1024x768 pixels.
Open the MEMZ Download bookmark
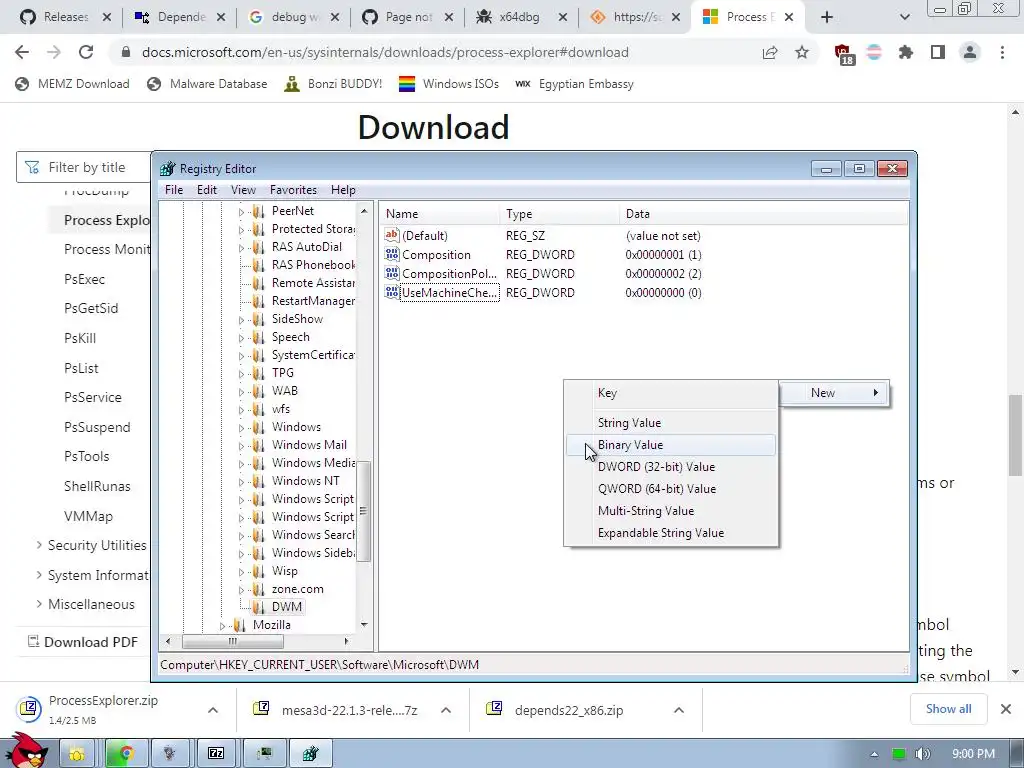point(72,84)
